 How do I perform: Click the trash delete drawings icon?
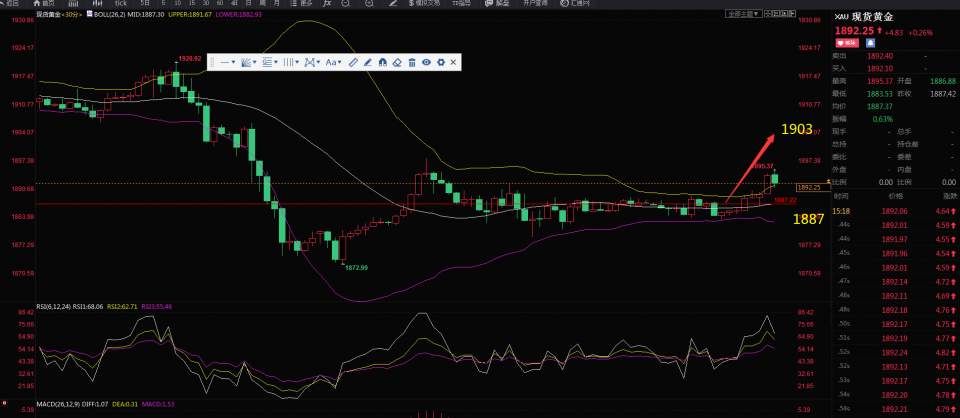click(x=412, y=62)
